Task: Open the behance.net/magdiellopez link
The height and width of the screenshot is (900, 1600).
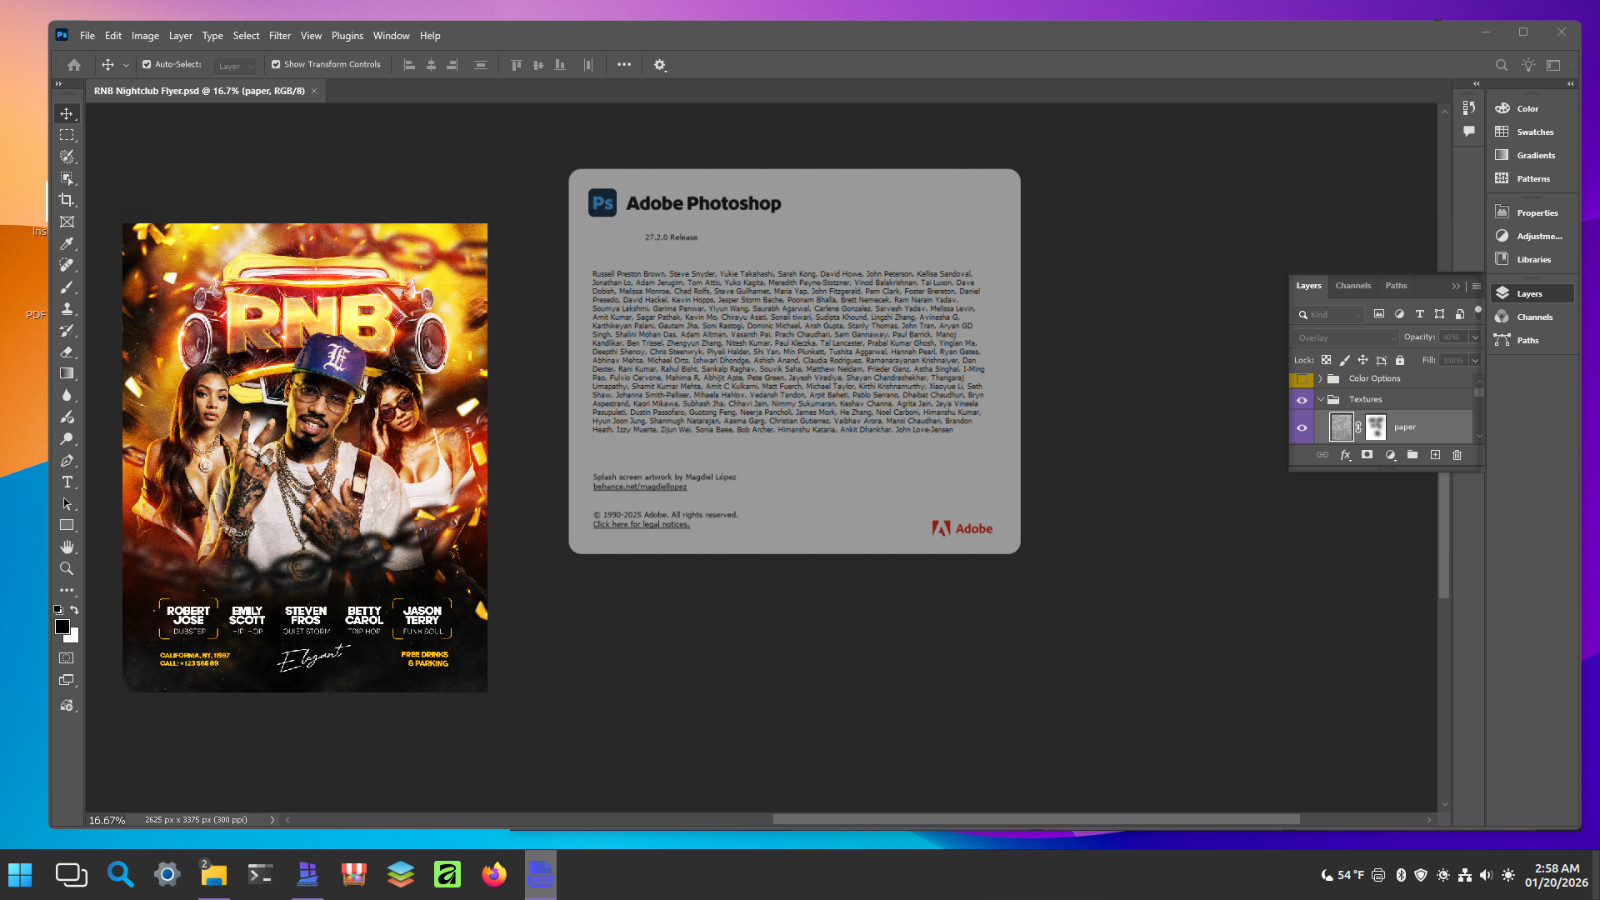Action: [x=640, y=487]
